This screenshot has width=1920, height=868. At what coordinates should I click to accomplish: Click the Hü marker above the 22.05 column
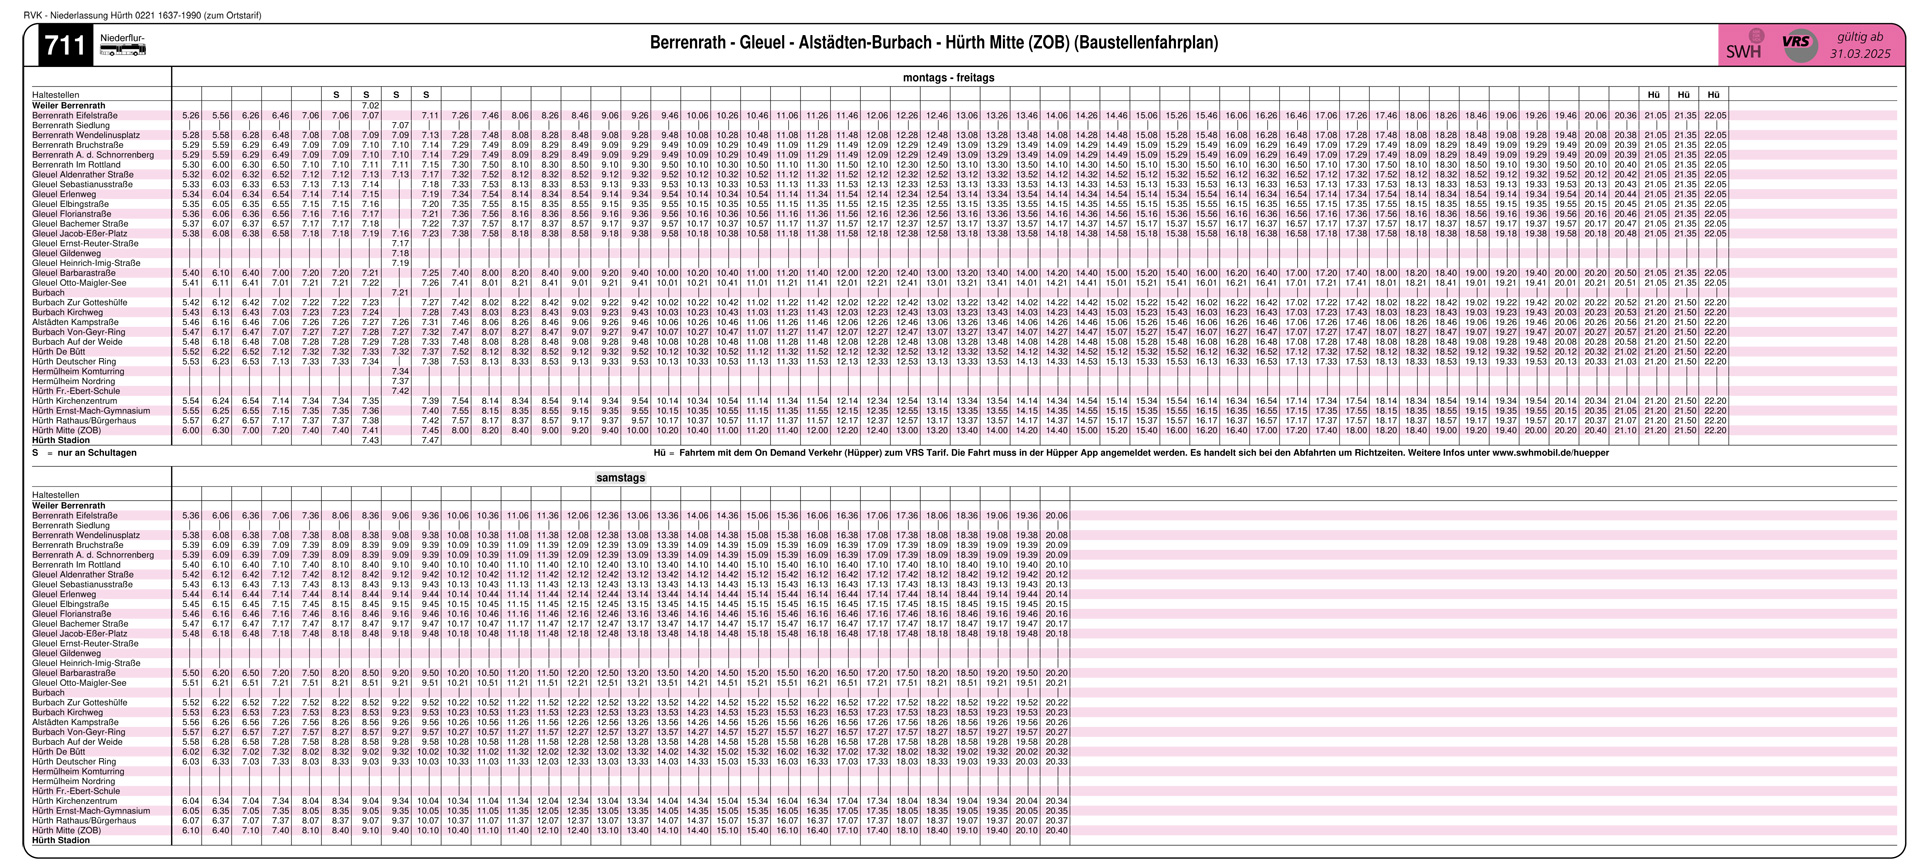(1714, 95)
